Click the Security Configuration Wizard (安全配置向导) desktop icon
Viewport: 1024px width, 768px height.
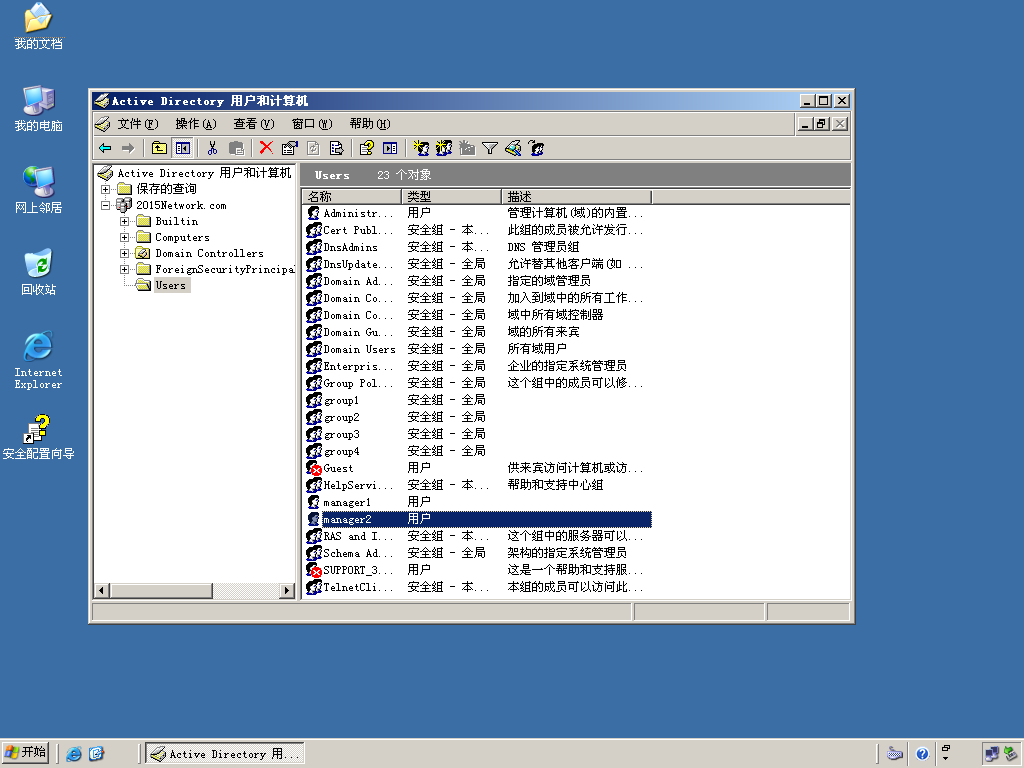(x=39, y=436)
